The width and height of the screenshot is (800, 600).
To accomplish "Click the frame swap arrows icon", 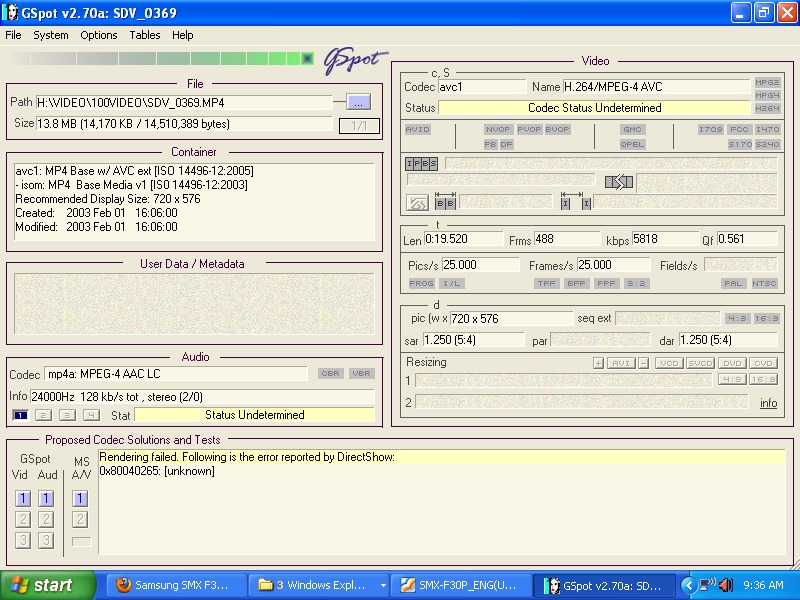I will [619, 182].
